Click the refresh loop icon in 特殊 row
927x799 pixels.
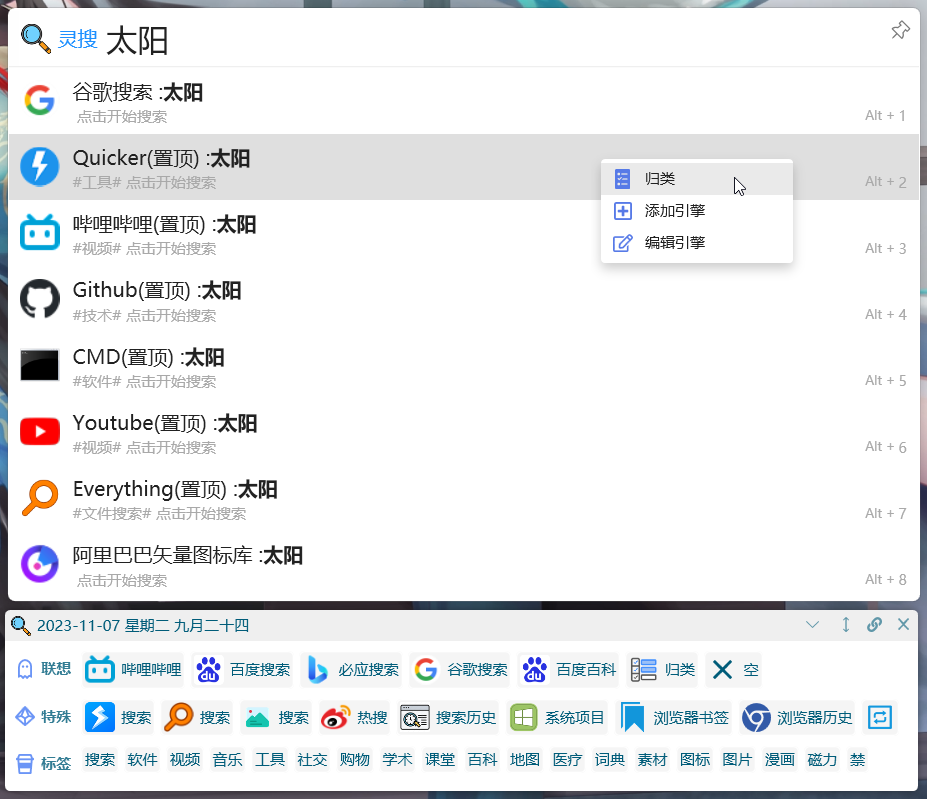[x=880, y=717]
